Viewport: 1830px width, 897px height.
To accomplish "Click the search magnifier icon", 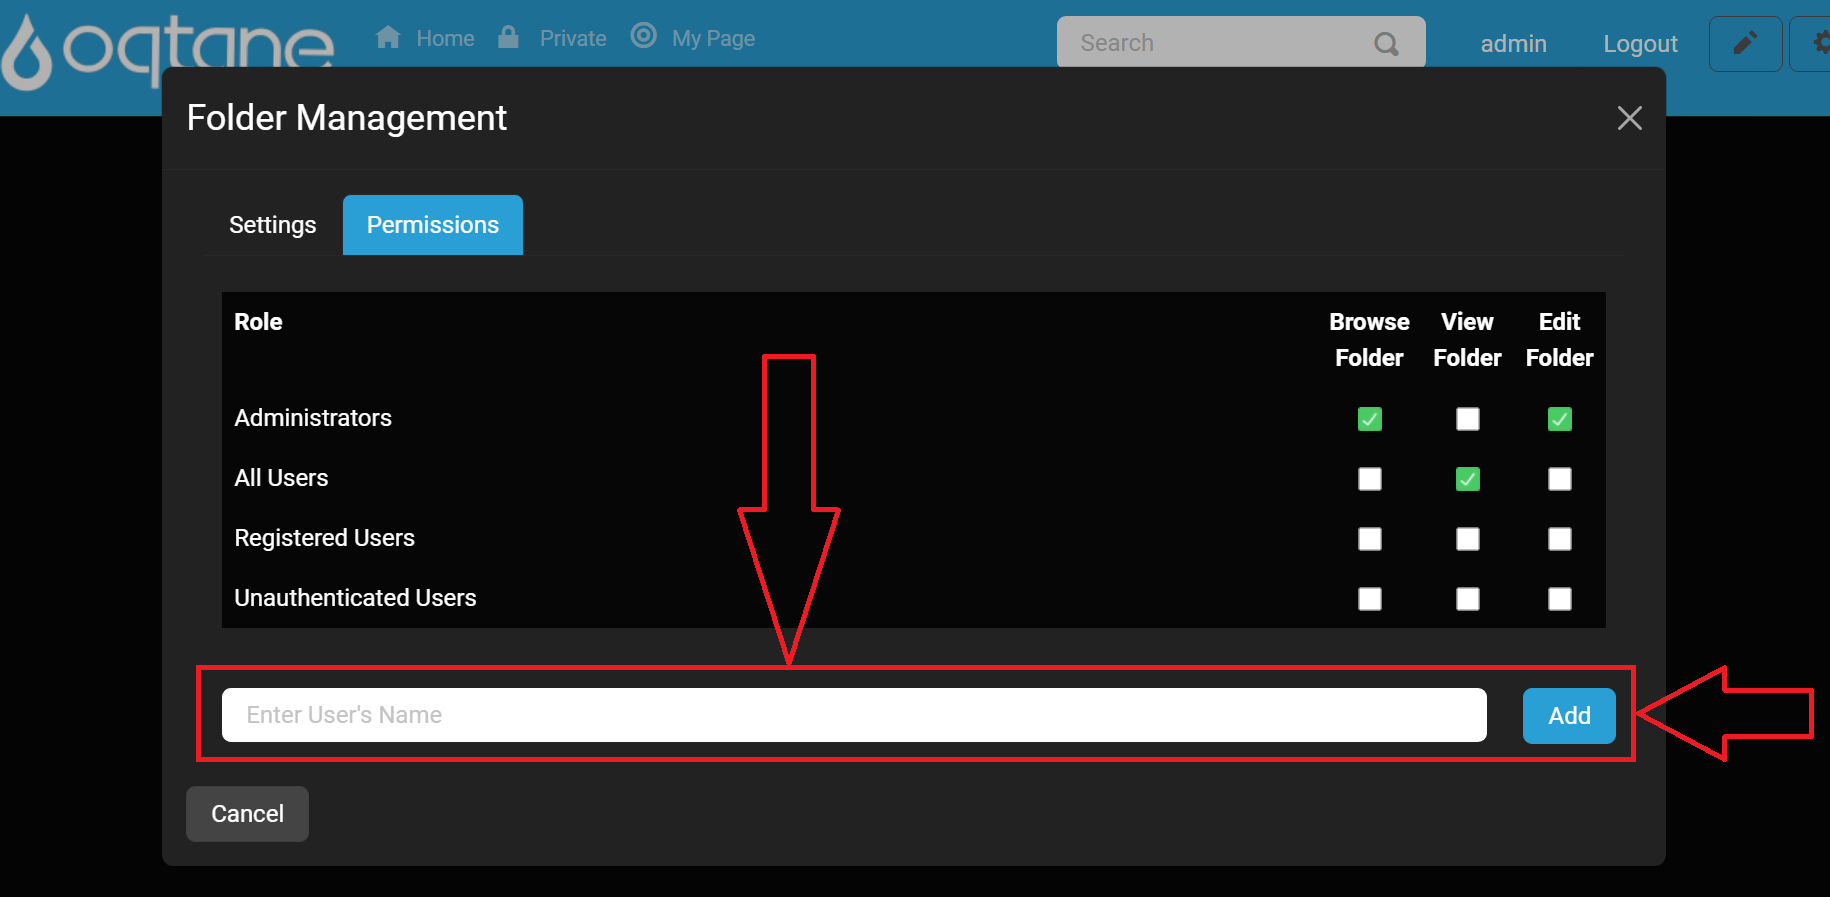I will (1386, 44).
